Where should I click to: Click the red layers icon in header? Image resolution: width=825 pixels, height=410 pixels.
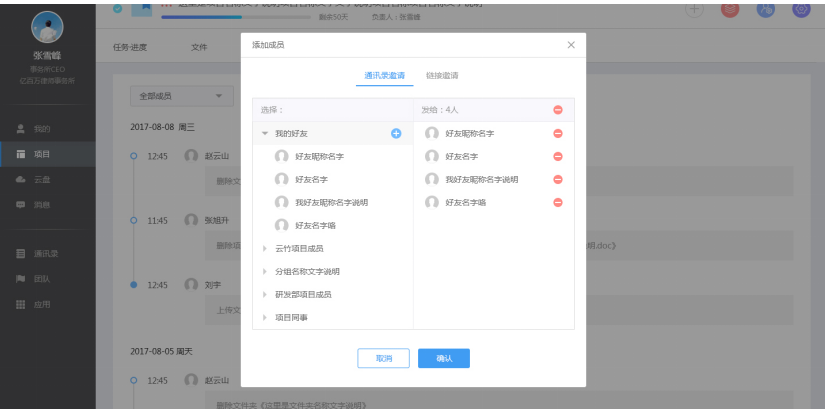point(730,9)
